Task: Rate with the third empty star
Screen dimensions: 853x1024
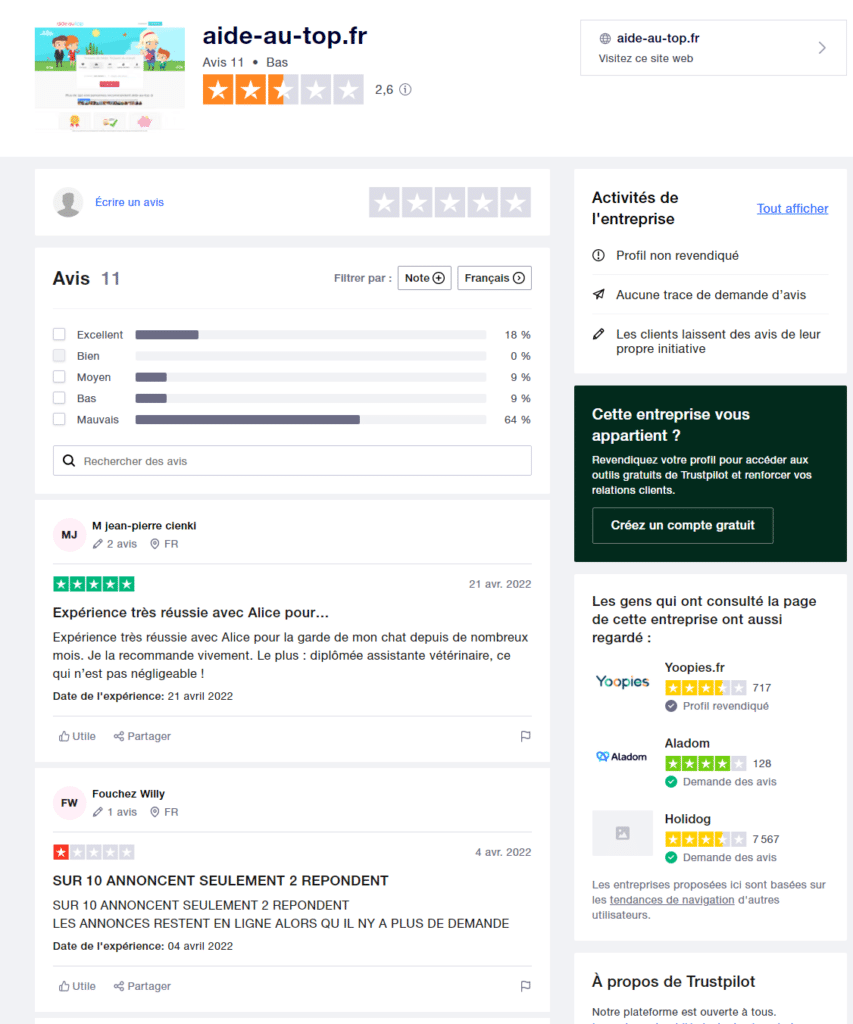Action: point(450,202)
